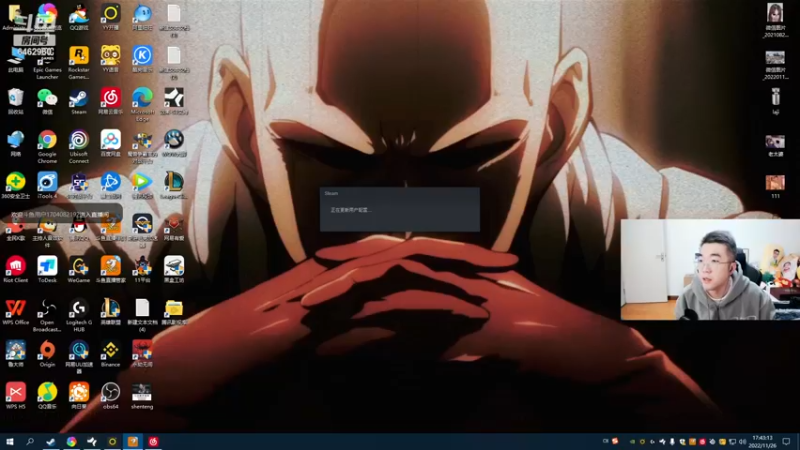Open the iTools 4 shortcut
800x450 pixels.
(x=47, y=185)
